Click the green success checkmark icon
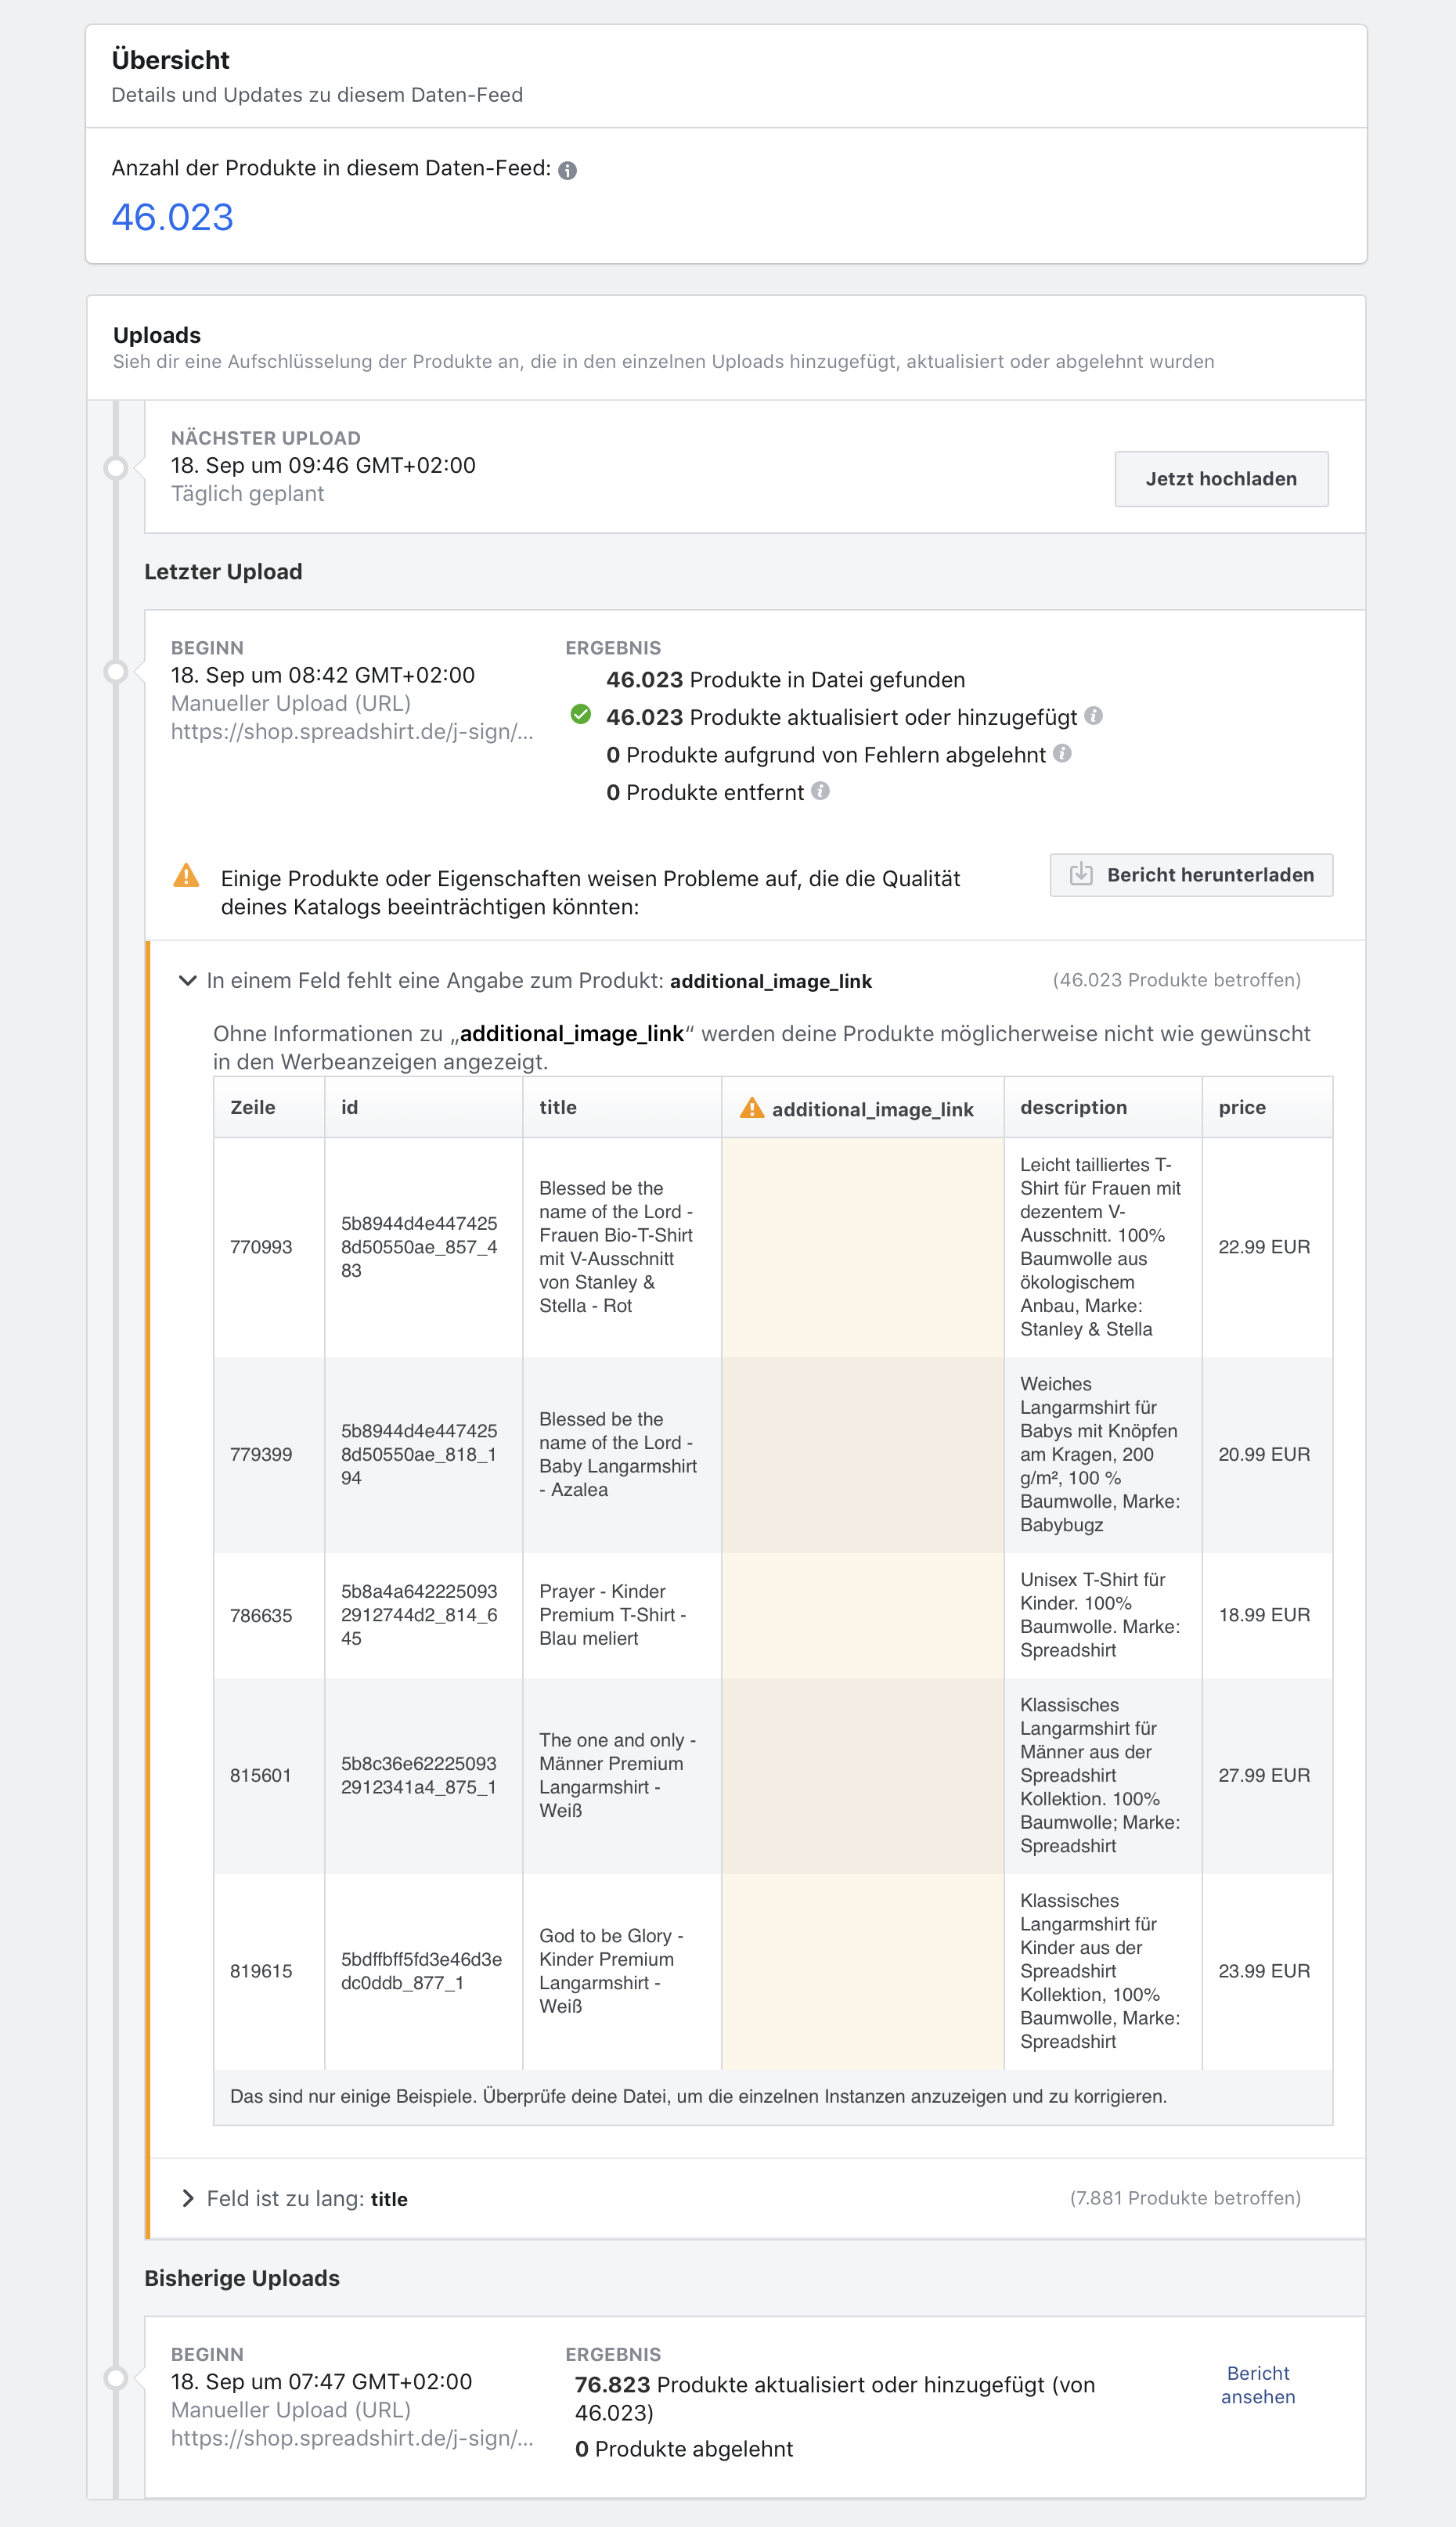 [580, 715]
